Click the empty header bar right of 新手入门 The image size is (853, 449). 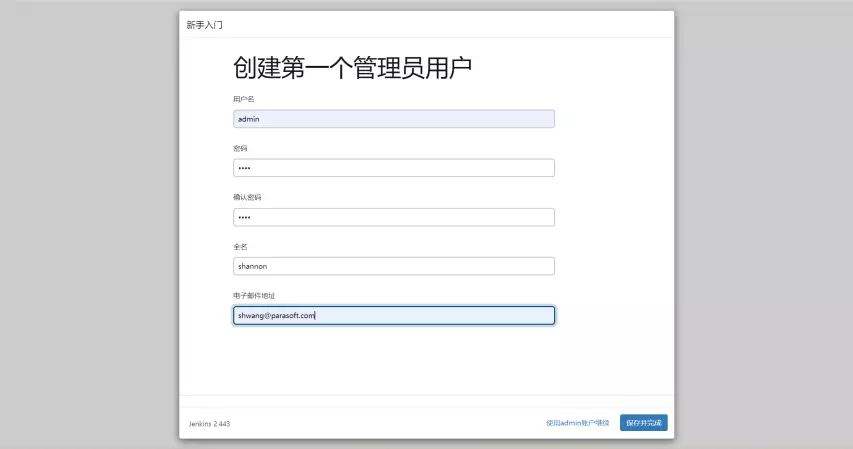pos(450,24)
